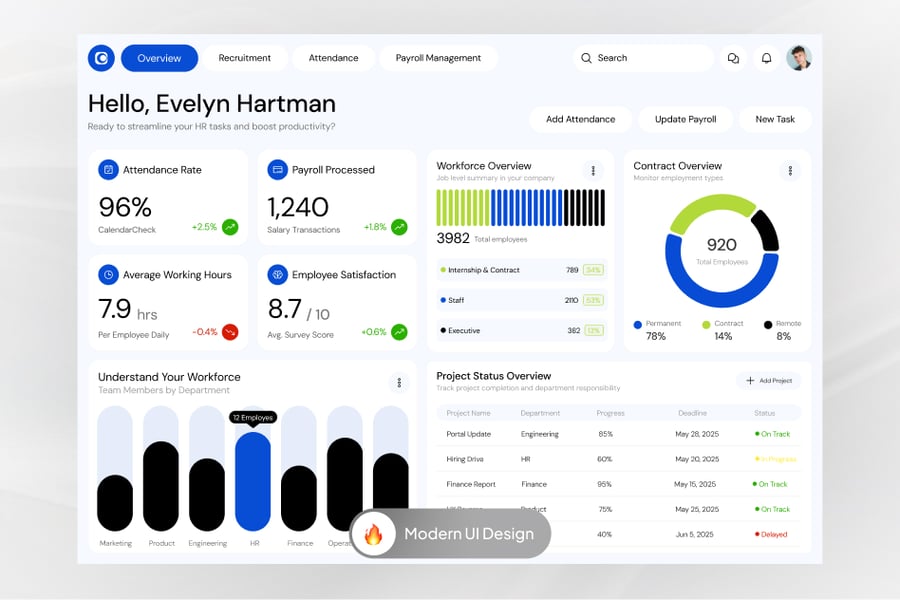Open Understand Your Workforce options menu

[399, 383]
